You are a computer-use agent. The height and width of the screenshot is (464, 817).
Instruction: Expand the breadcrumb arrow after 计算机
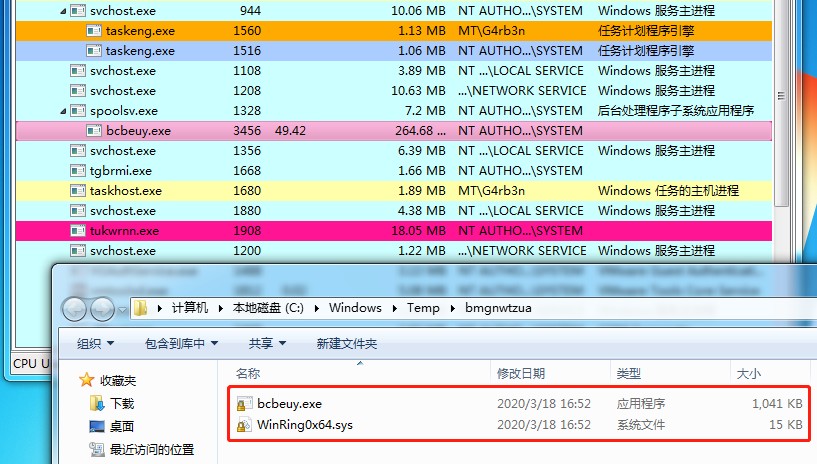point(220,308)
